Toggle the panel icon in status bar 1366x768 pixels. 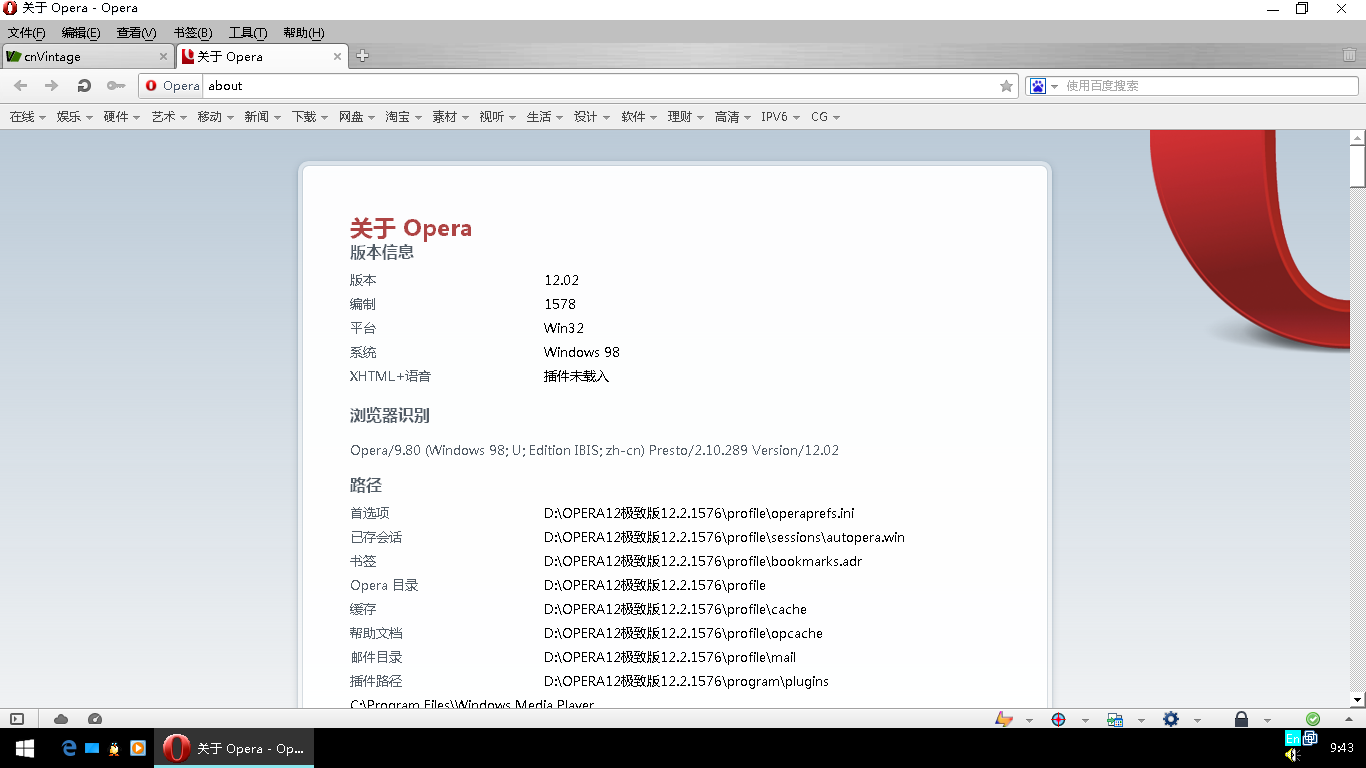coord(17,718)
